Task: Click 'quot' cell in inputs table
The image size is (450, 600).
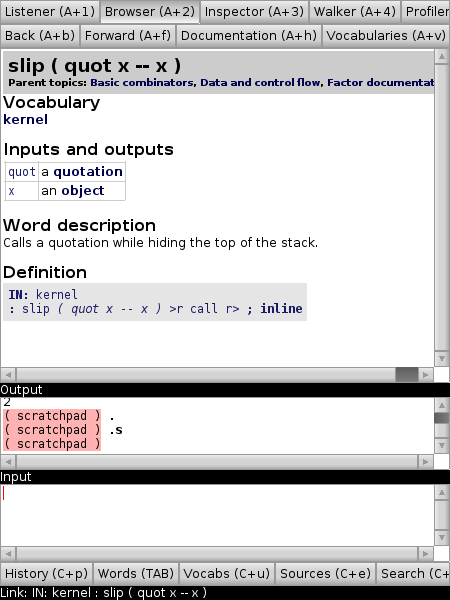Action: 22,172
